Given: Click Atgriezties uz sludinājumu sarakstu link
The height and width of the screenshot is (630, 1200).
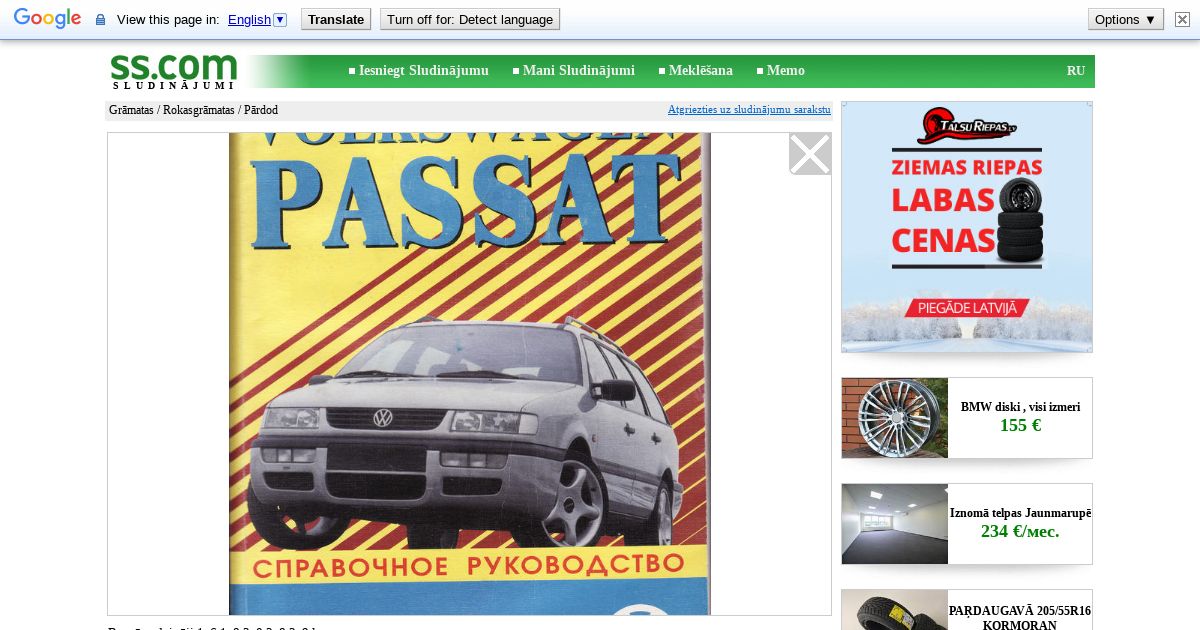Looking at the screenshot, I should click(749, 109).
